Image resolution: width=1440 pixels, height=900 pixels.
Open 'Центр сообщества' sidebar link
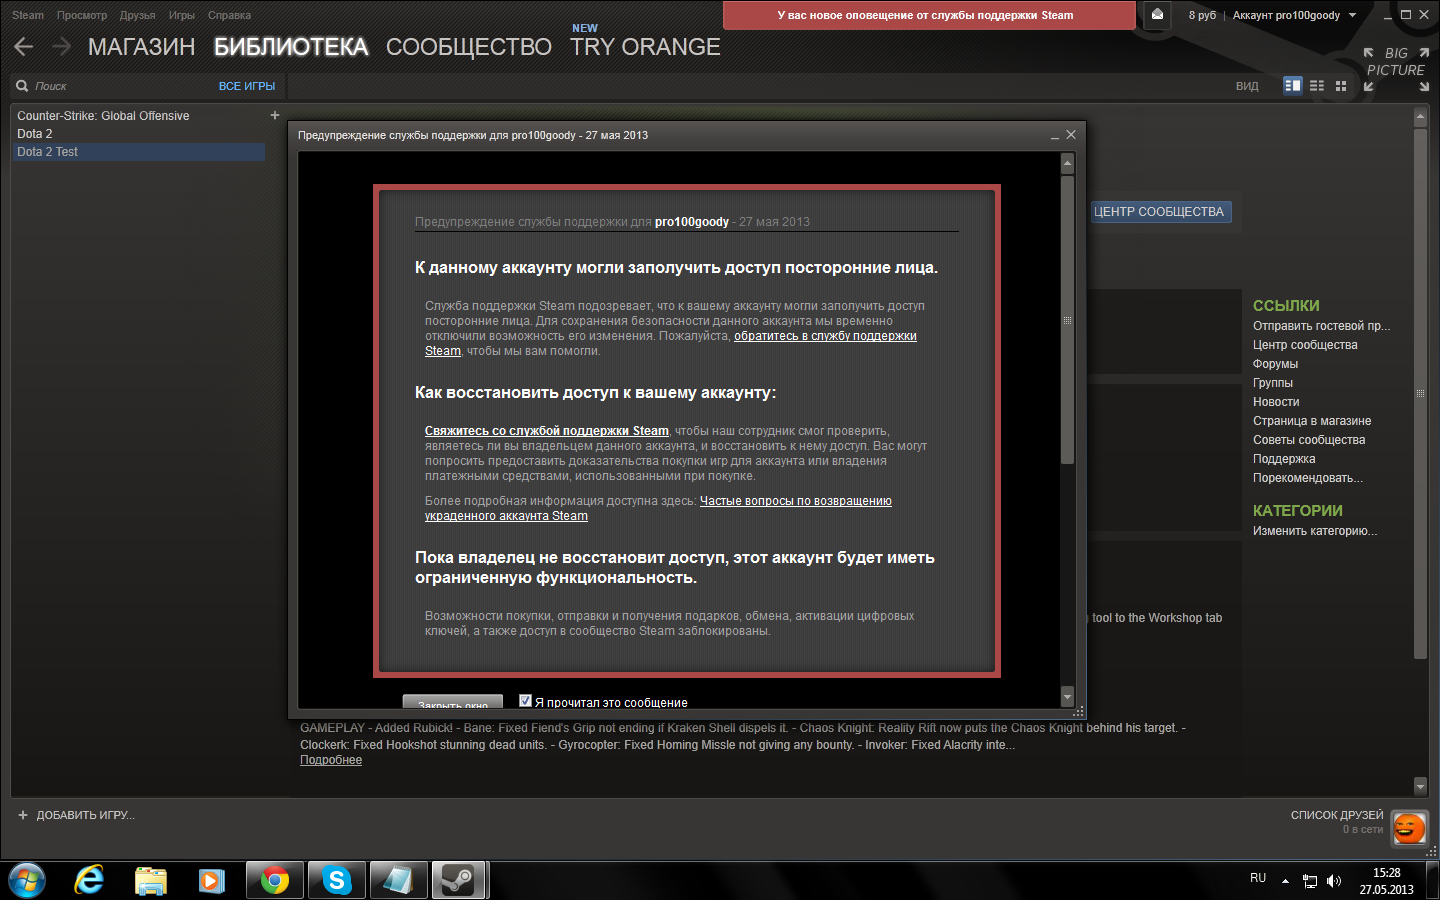[x=1305, y=345]
